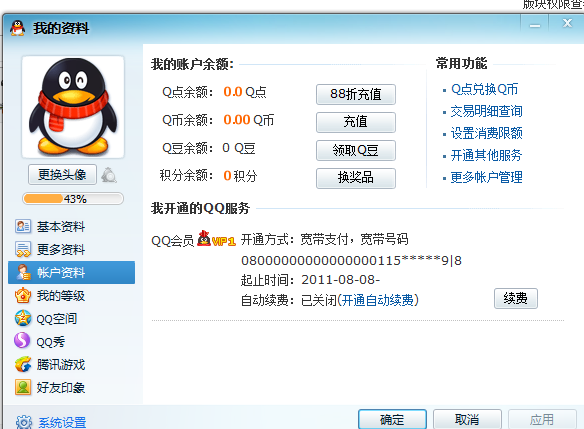This screenshot has height=429, width=584.
Task: Click the 开通自动续费 link
Action: (x=378, y=300)
